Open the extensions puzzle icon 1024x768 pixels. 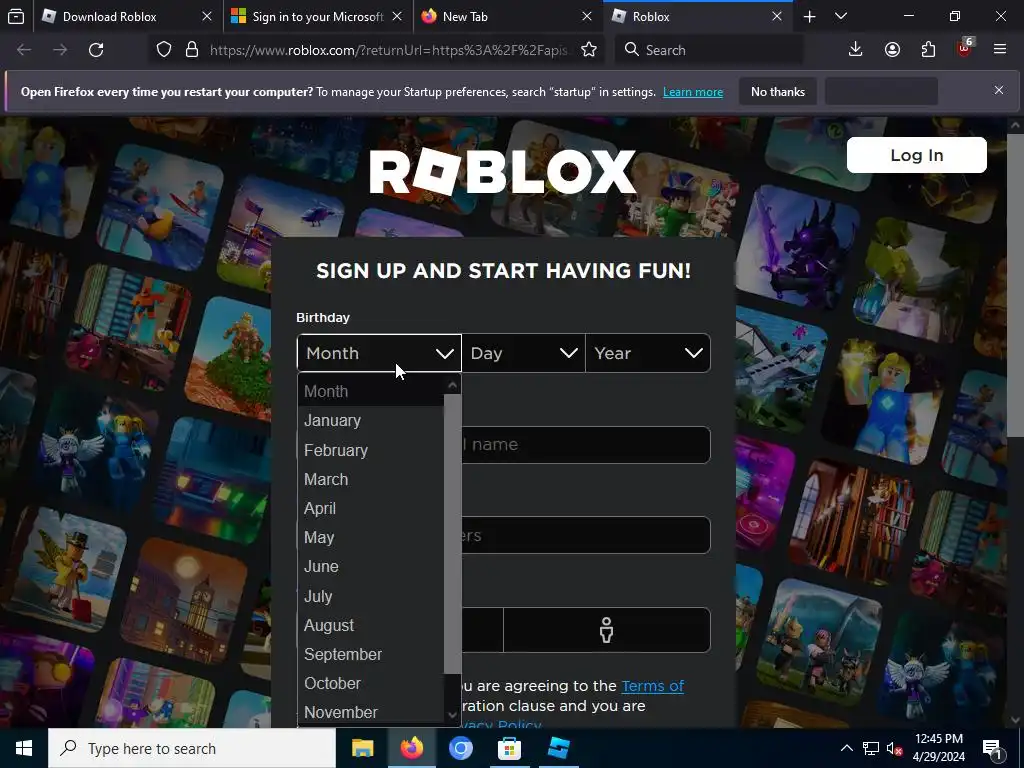coord(928,50)
